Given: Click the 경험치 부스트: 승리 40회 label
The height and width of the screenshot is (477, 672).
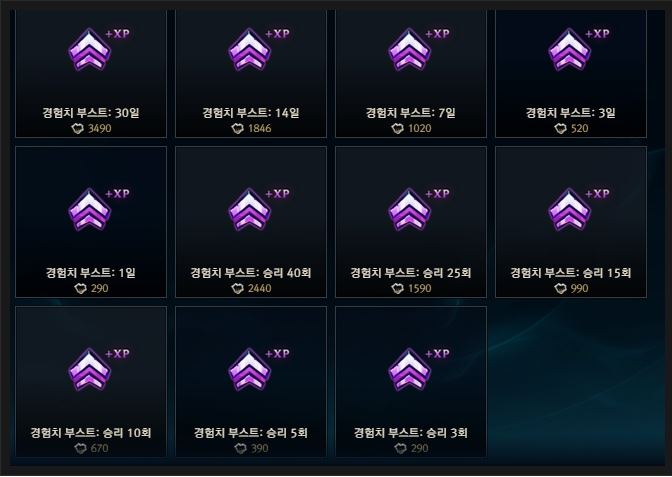Looking at the screenshot, I should click(251, 273).
